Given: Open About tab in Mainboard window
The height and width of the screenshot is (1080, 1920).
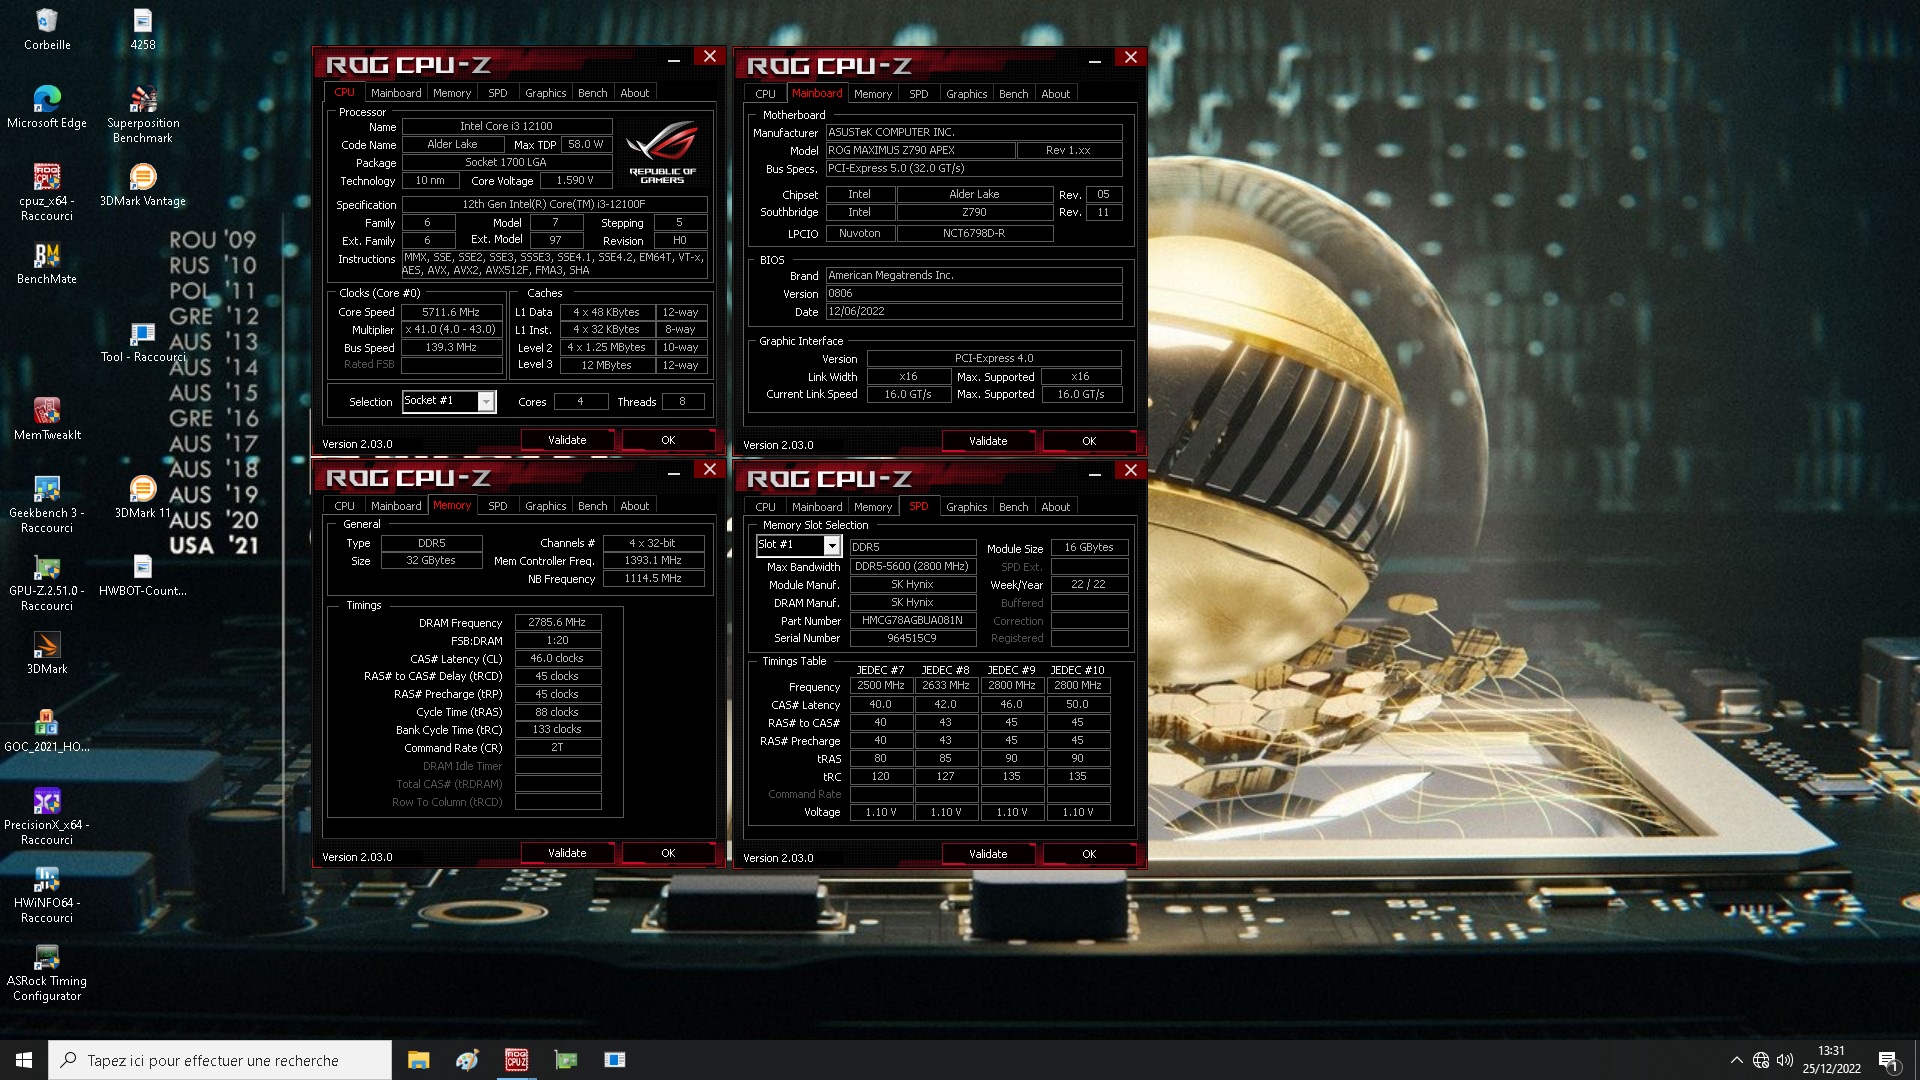Looking at the screenshot, I should [x=1056, y=94].
